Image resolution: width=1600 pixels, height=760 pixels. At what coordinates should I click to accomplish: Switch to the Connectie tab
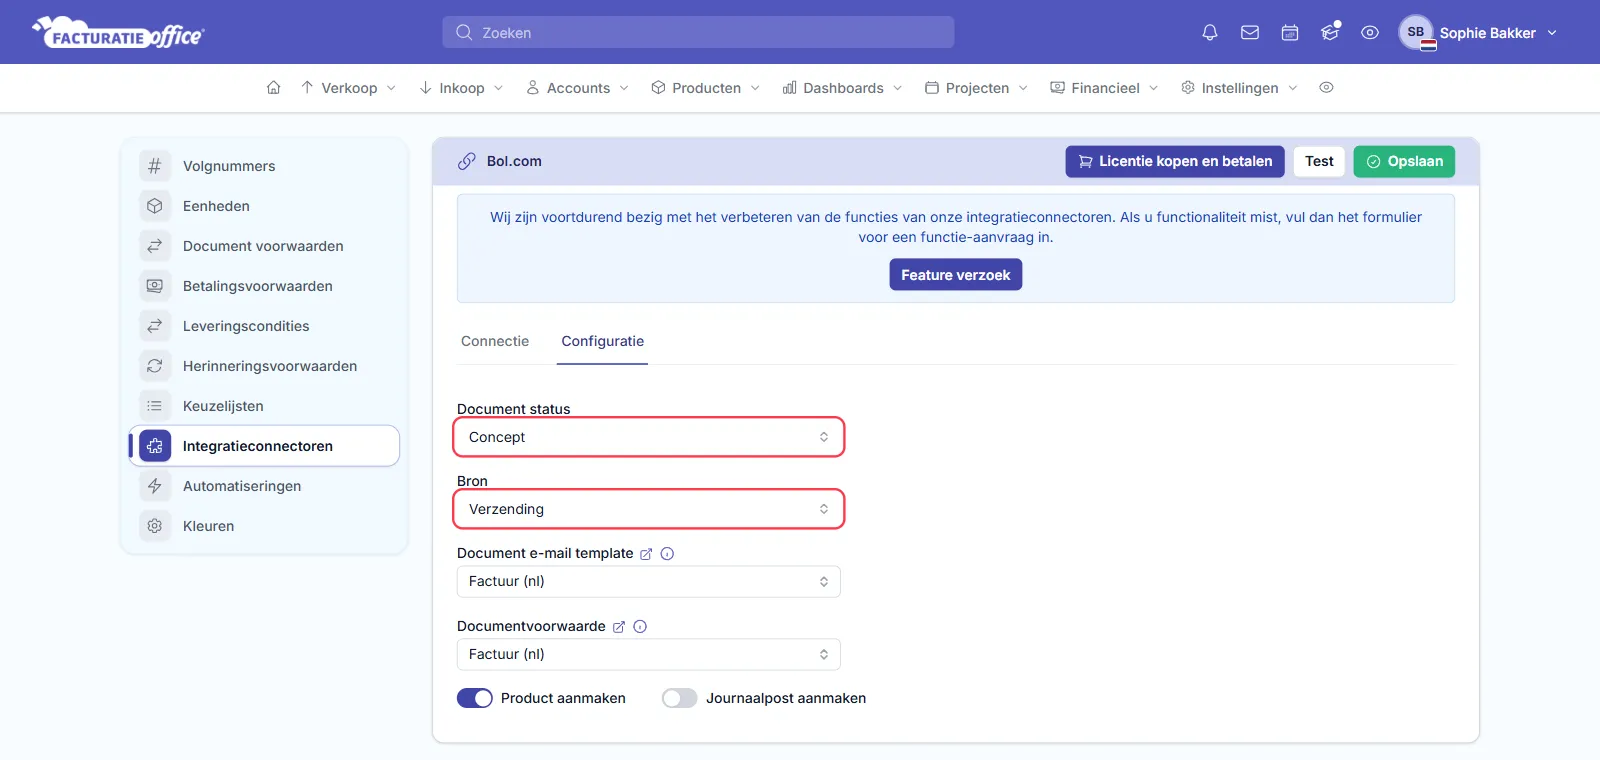coord(495,341)
